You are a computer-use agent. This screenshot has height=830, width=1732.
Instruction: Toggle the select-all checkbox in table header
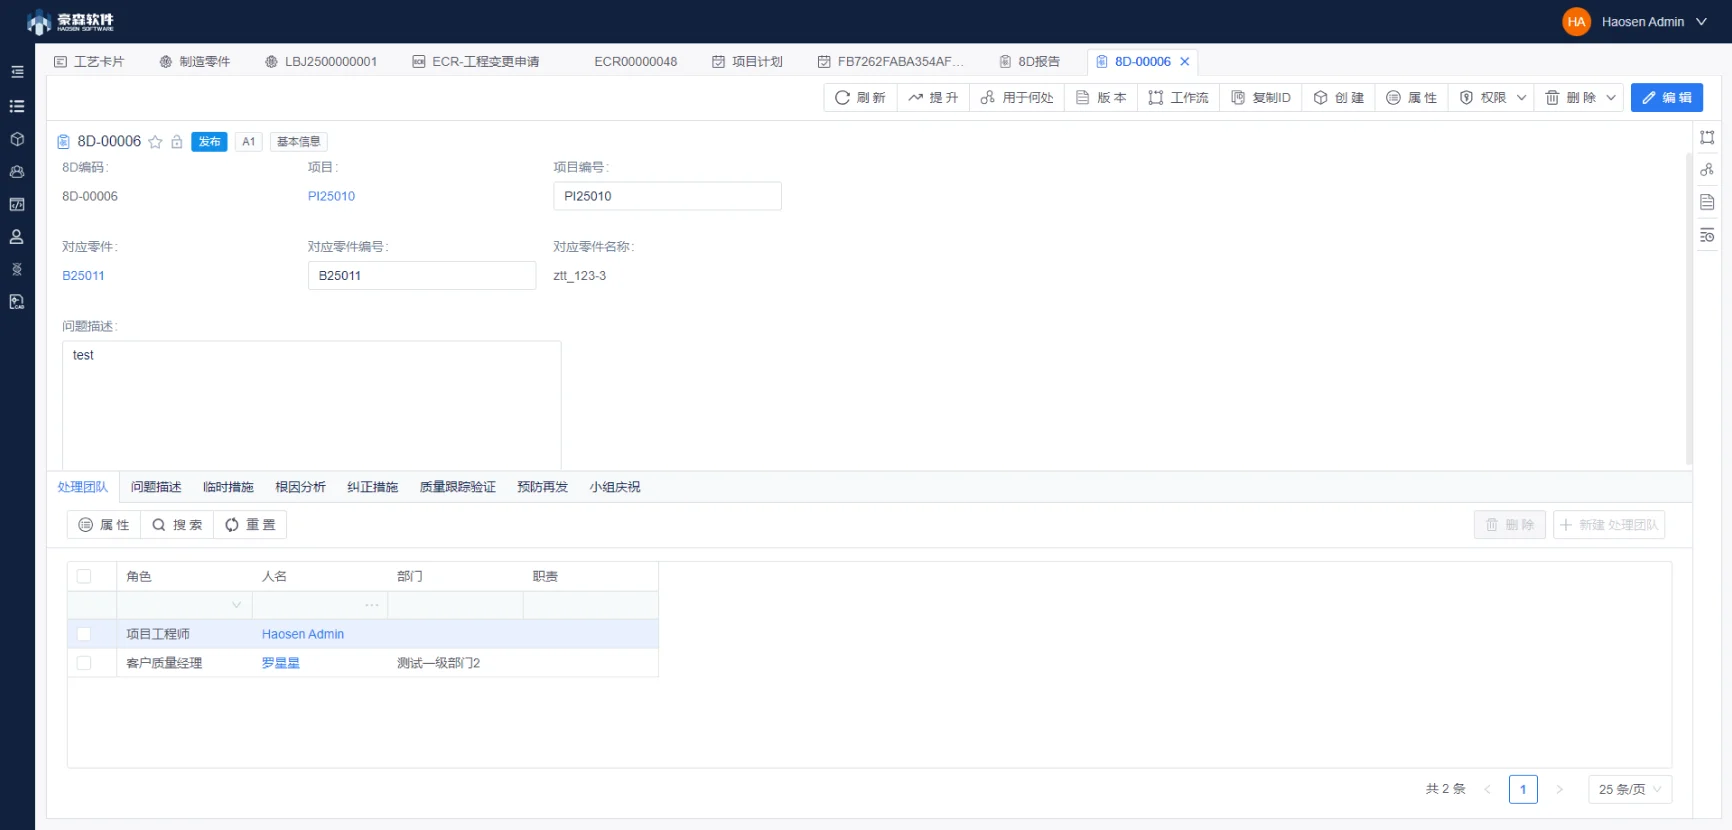pos(84,576)
